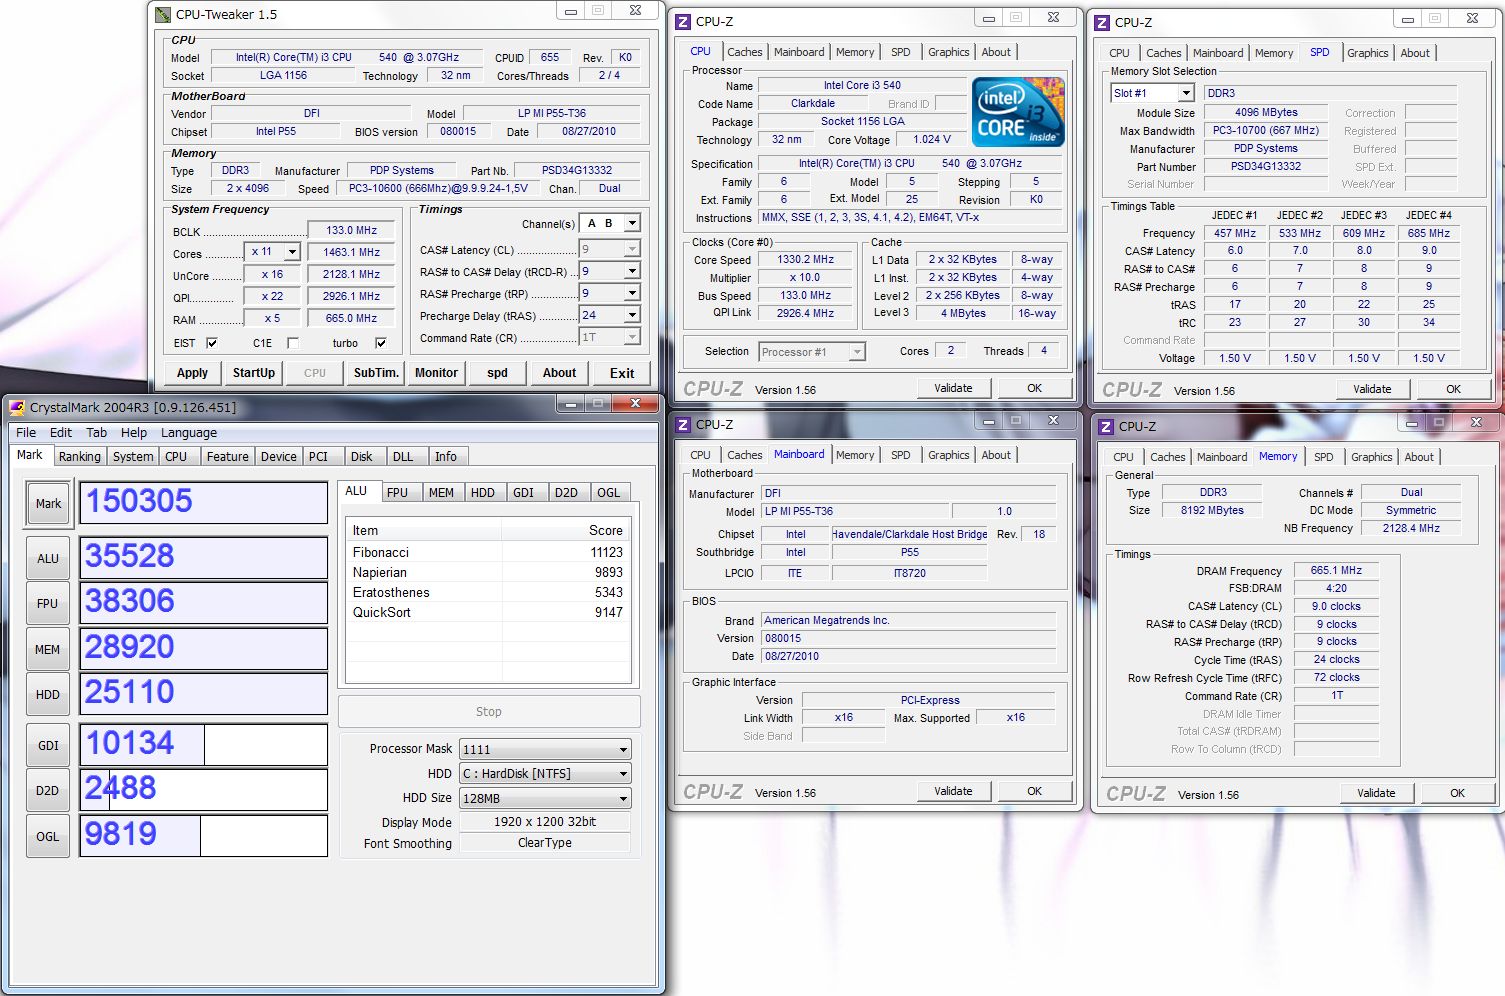Click the OGL score progress bar showing 9819
This screenshot has height=996, width=1505.
[x=204, y=836]
